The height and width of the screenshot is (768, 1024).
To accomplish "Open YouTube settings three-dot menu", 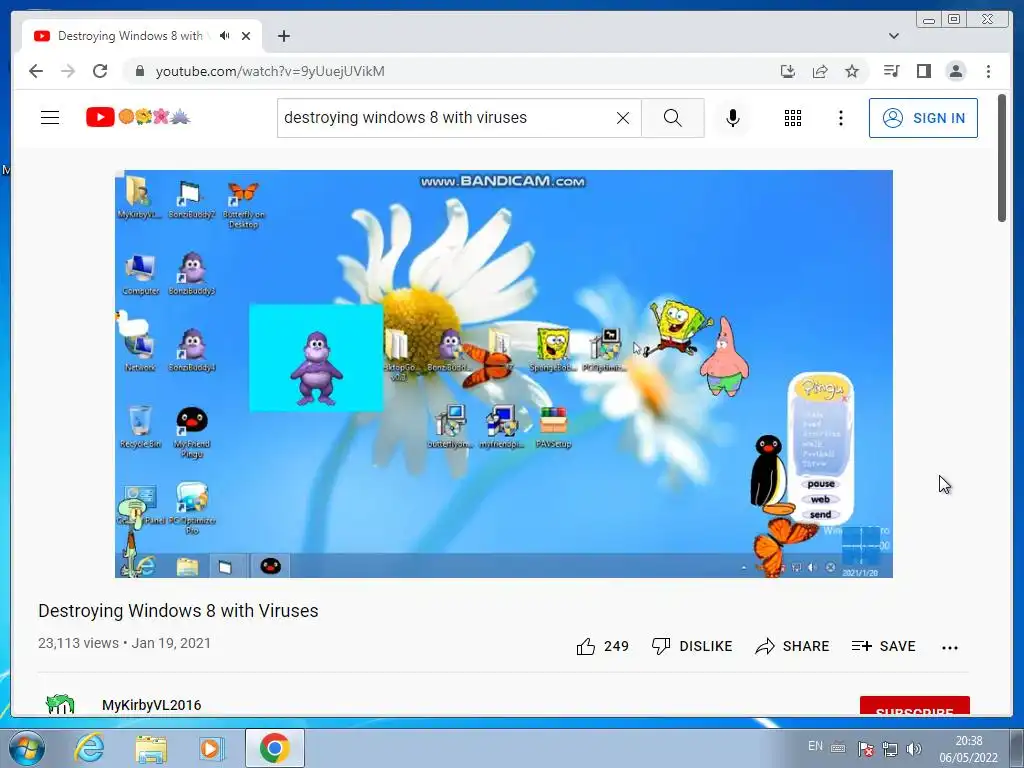I will pos(840,118).
